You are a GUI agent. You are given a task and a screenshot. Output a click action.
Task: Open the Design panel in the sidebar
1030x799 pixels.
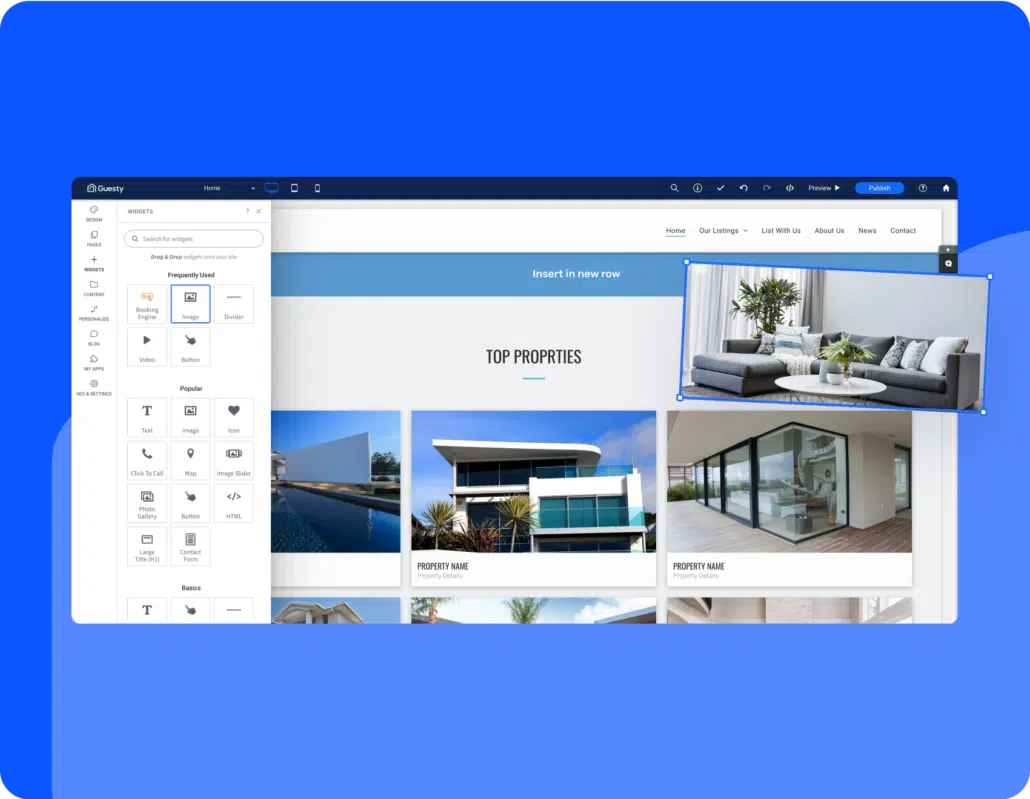94,214
